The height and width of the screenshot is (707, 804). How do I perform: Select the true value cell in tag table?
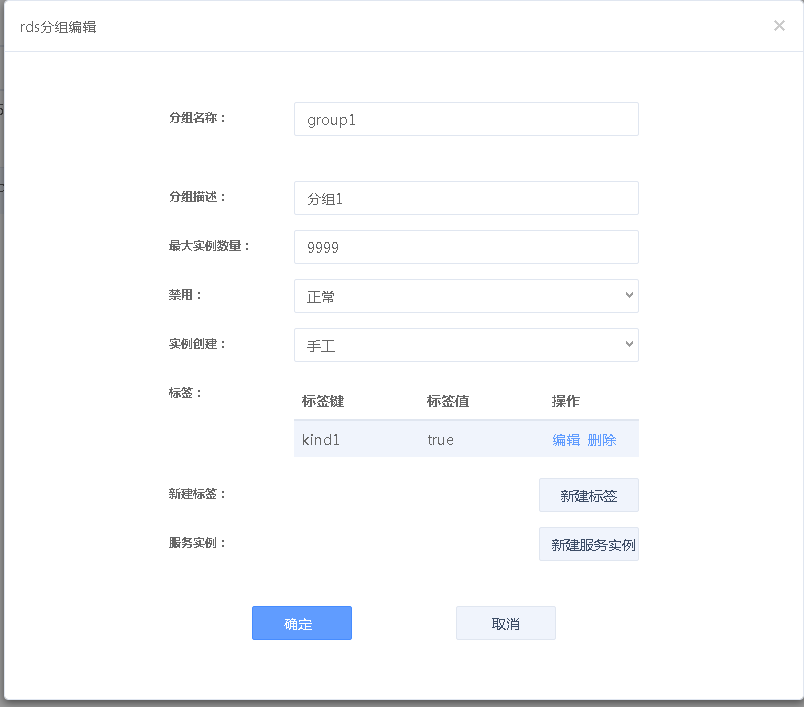440,439
